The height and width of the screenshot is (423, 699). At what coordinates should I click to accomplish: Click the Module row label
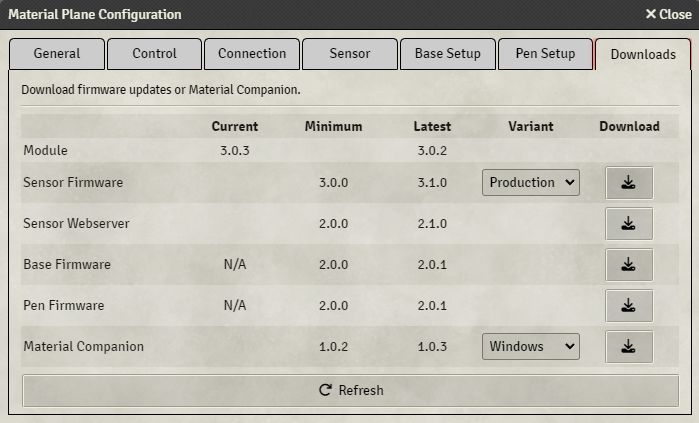click(x=45, y=151)
